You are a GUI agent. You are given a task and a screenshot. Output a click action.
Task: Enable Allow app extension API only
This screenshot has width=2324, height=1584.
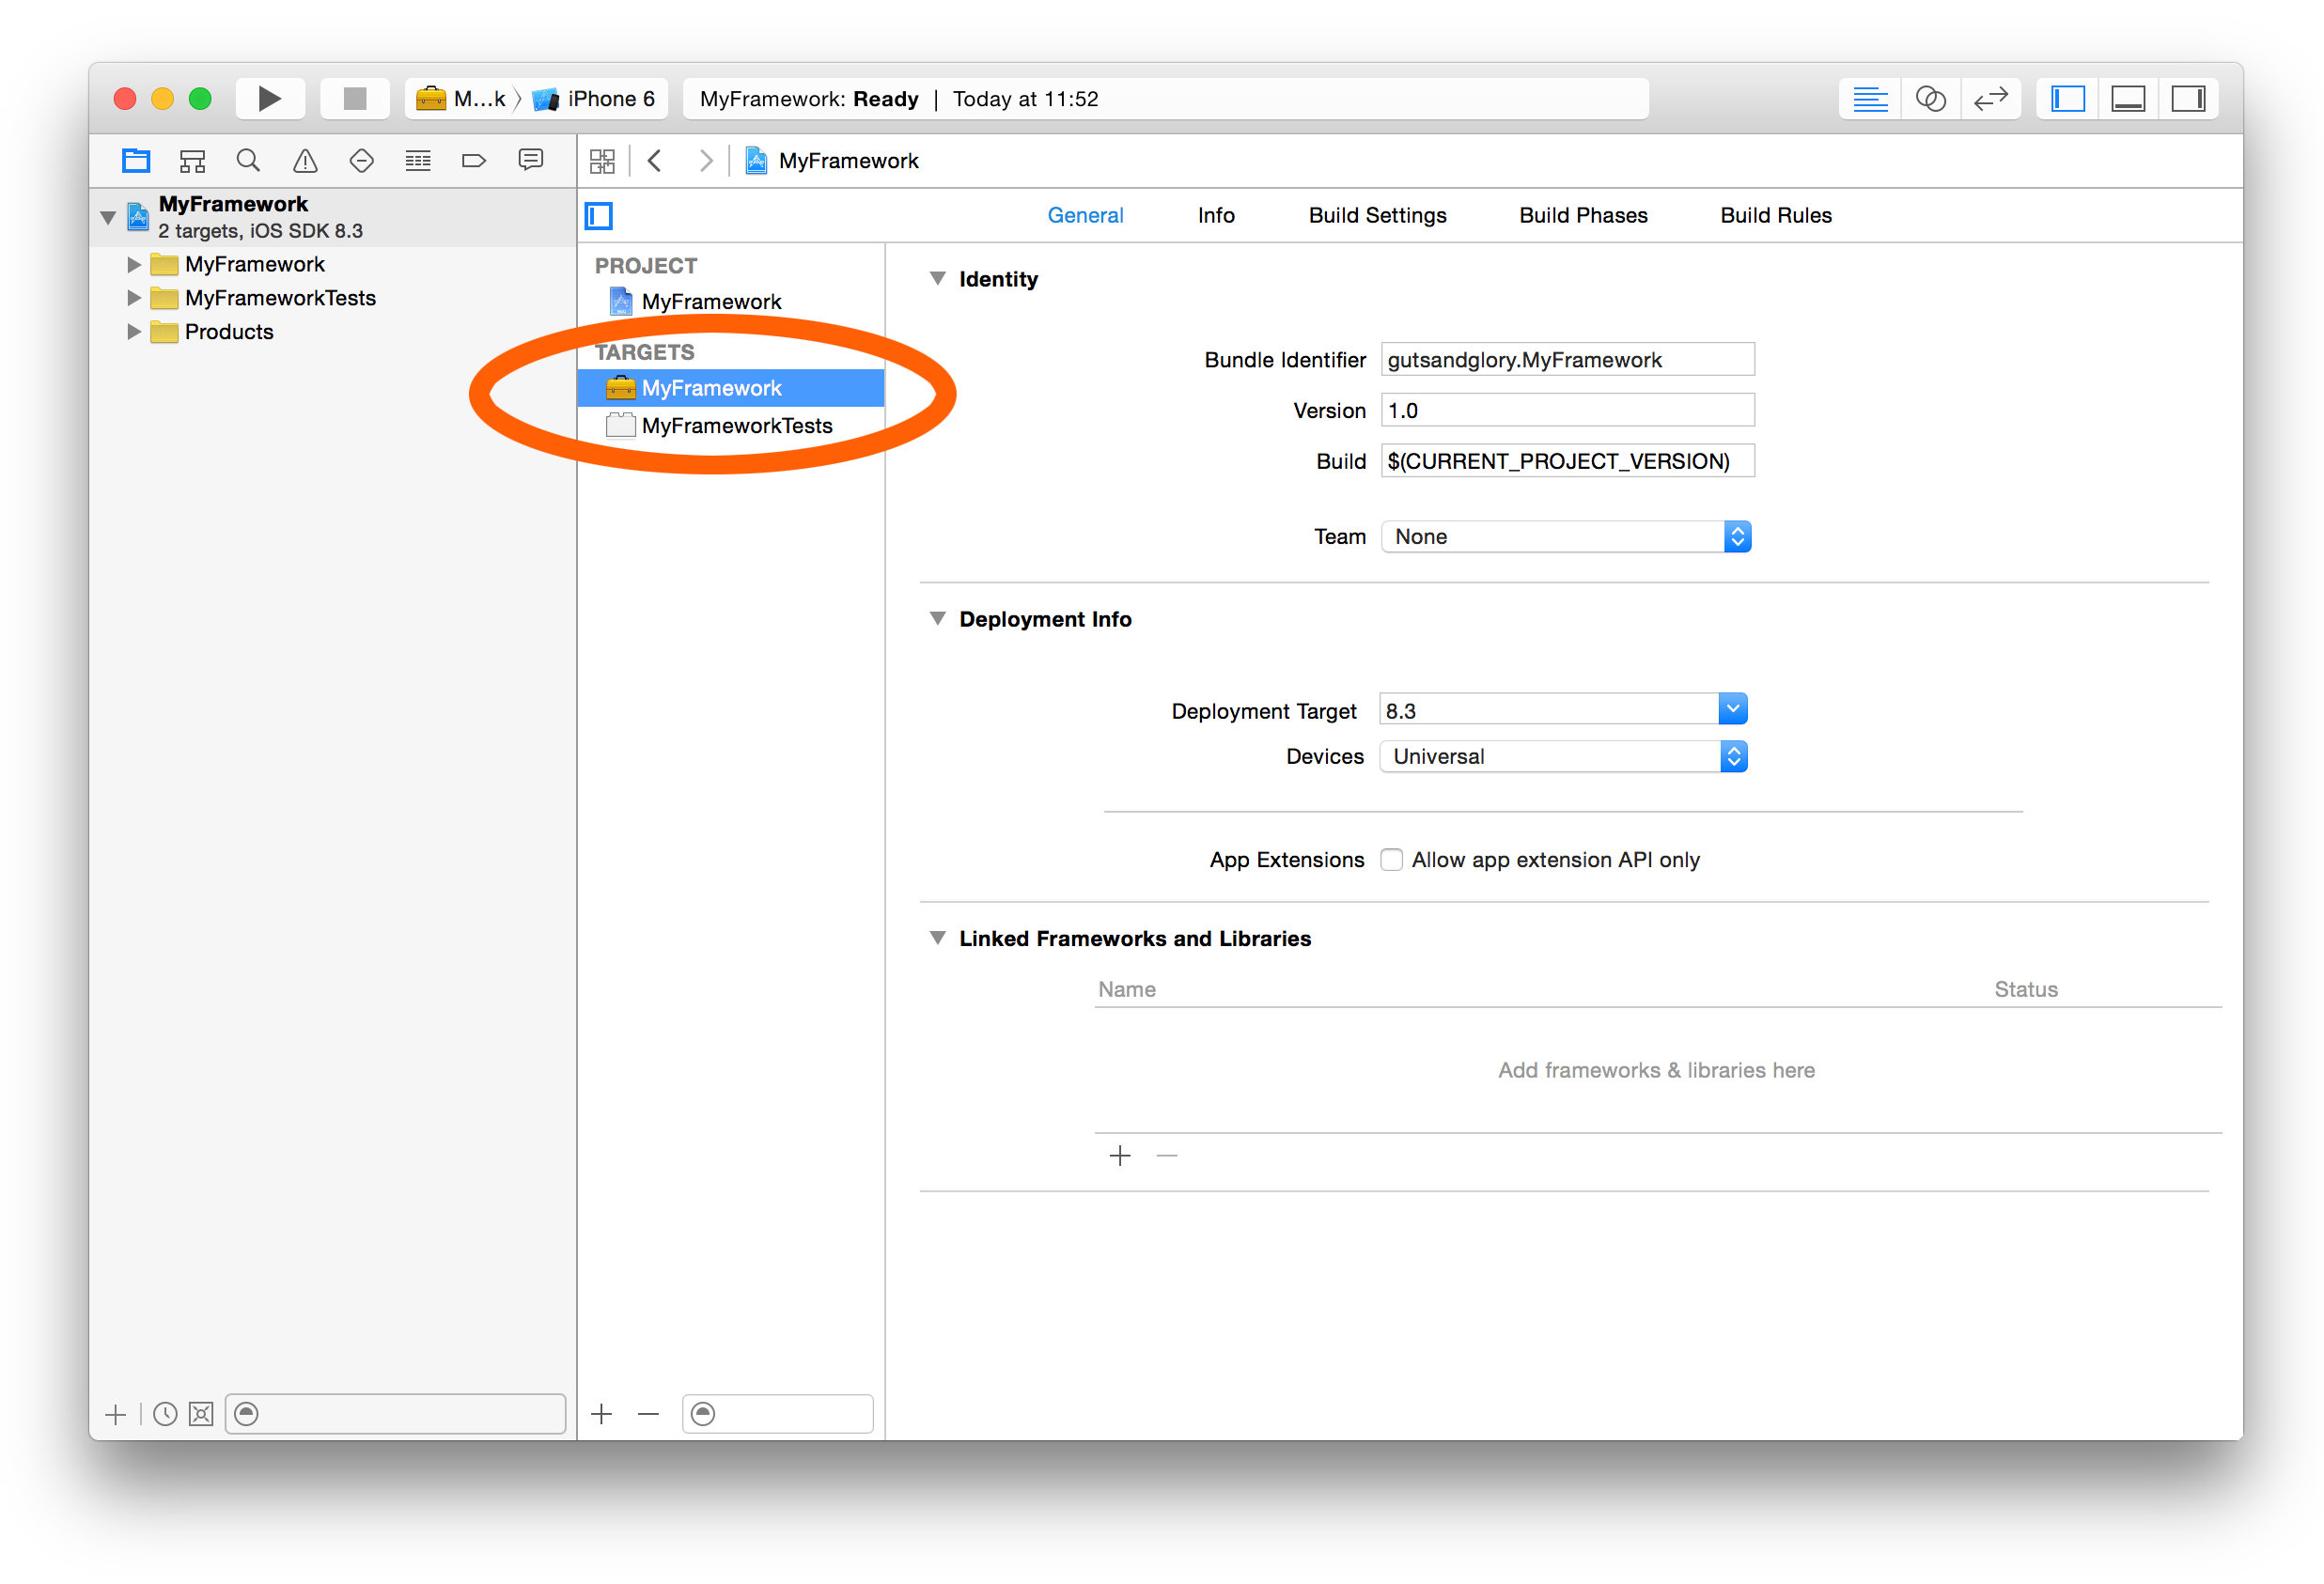(x=1391, y=860)
